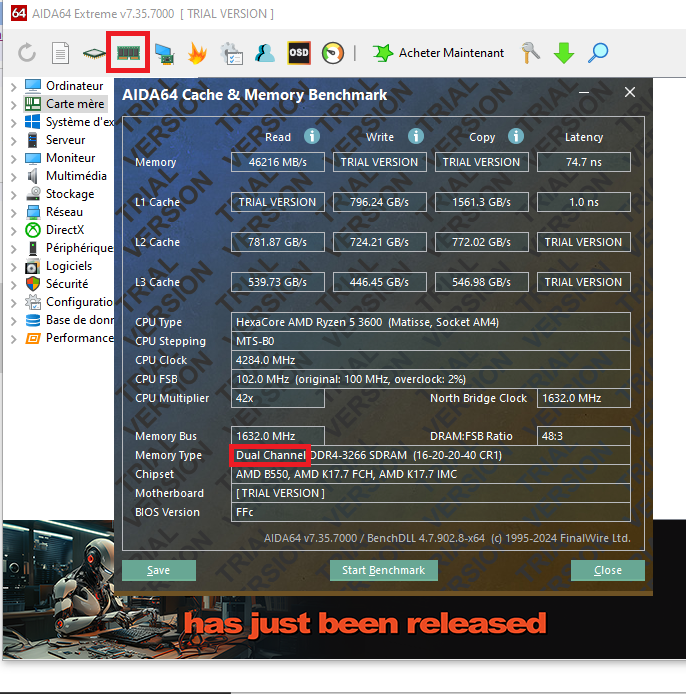
Task: Expand the Moniteur tree node
Action: tap(14, 158)
